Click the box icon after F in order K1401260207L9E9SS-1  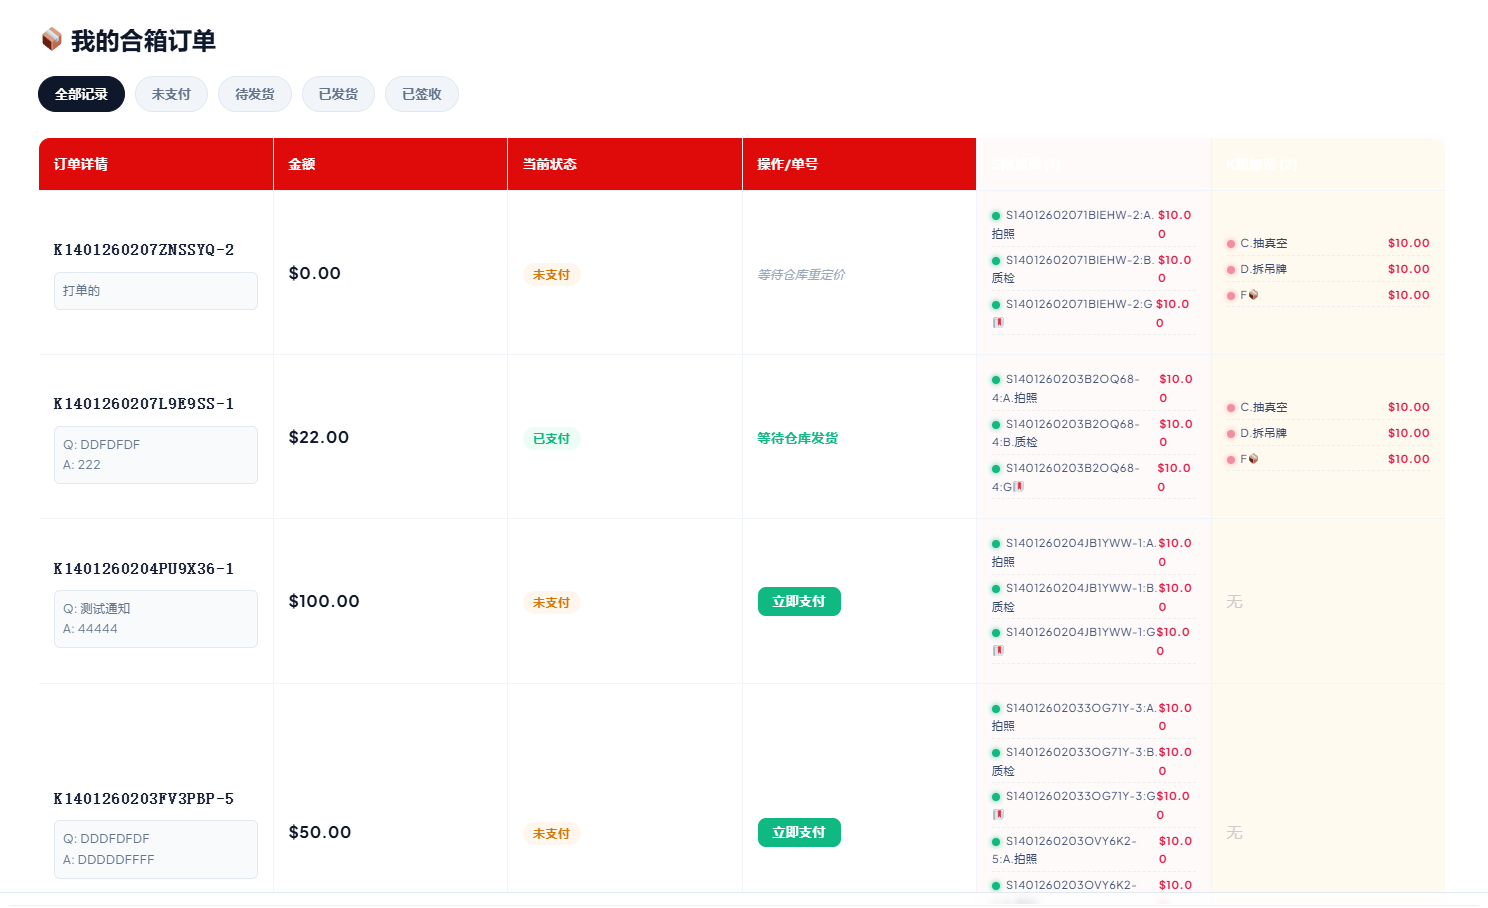point(1253,459)
